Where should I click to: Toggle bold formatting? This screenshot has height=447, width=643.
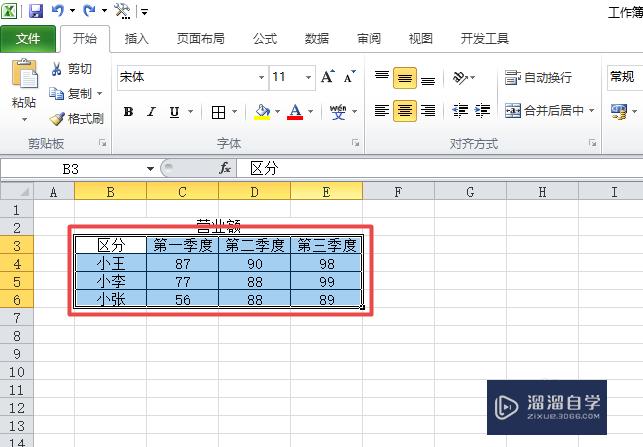[128, 112]
